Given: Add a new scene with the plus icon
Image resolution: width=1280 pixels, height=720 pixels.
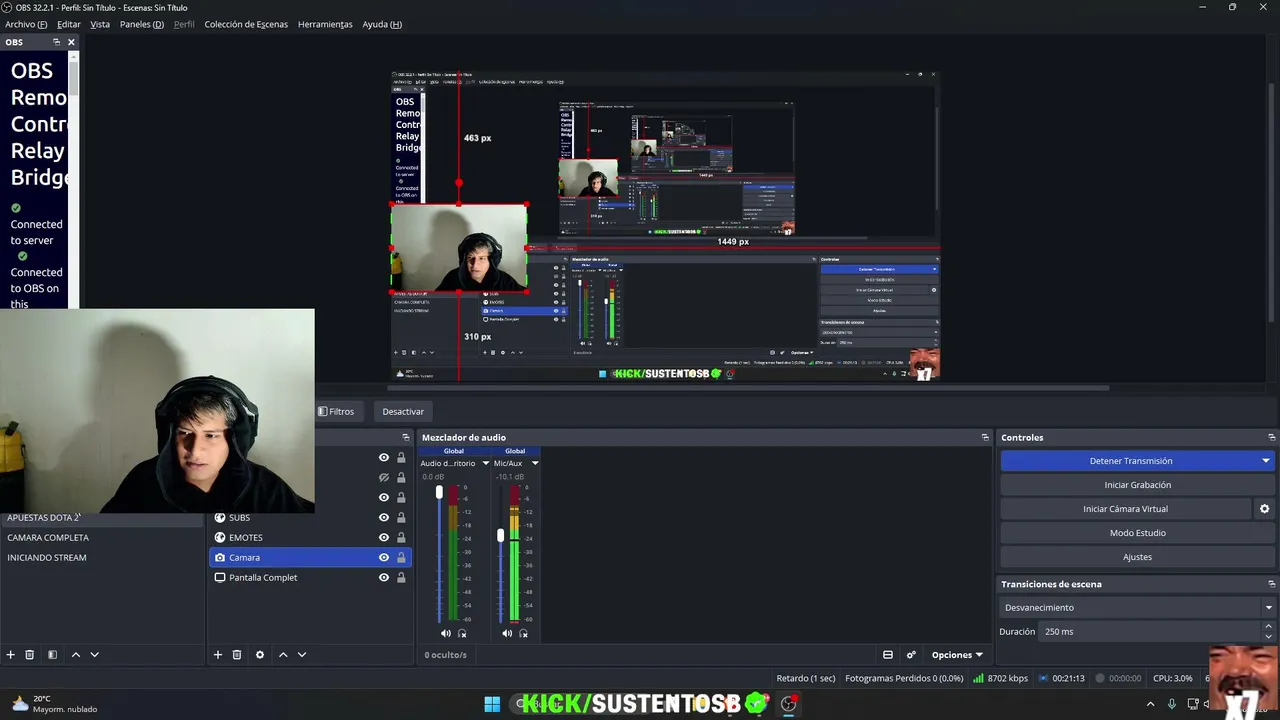Looking at the screenshot, I should click(11, 655).
